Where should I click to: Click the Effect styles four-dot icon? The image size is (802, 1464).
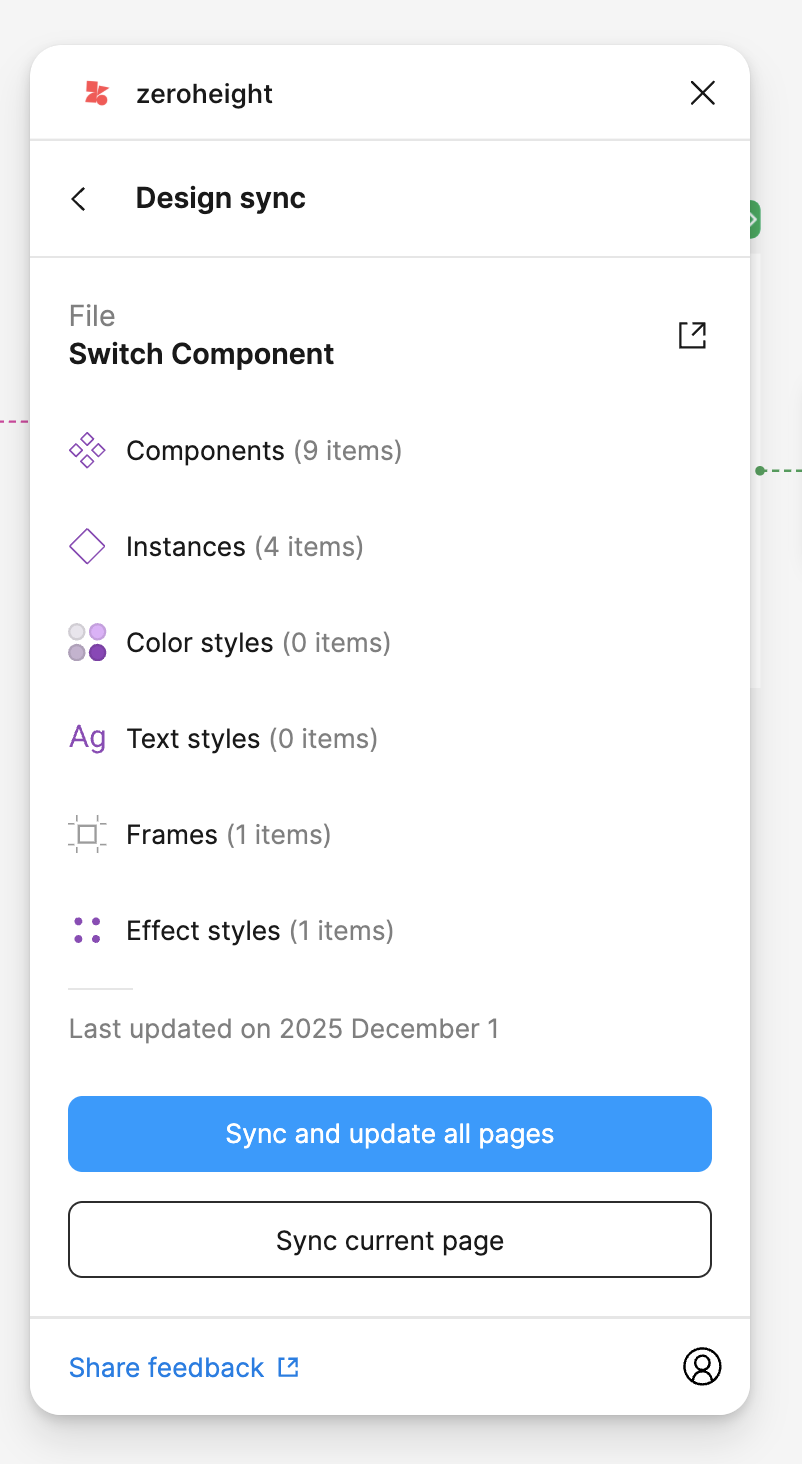tap(87, 931)
